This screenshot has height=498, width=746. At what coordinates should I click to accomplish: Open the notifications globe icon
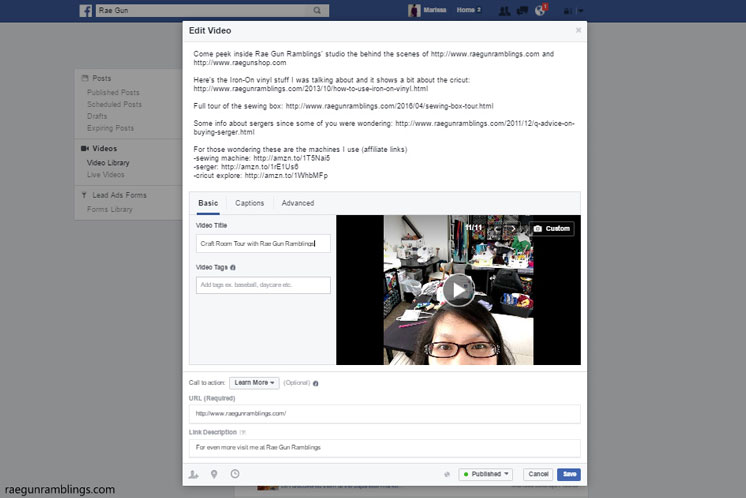click(540, 10)
